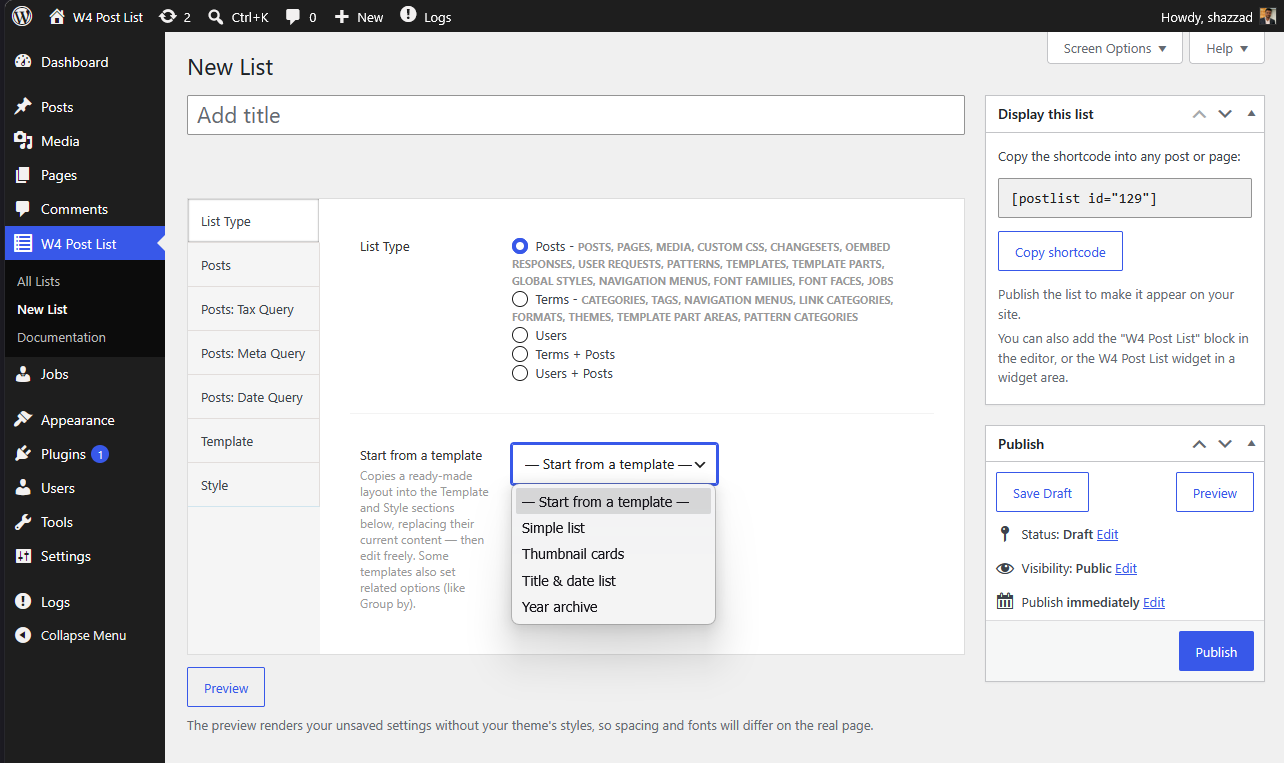1284x763 pixels.
Task: Open the Style settings tab
Action: 253,485
